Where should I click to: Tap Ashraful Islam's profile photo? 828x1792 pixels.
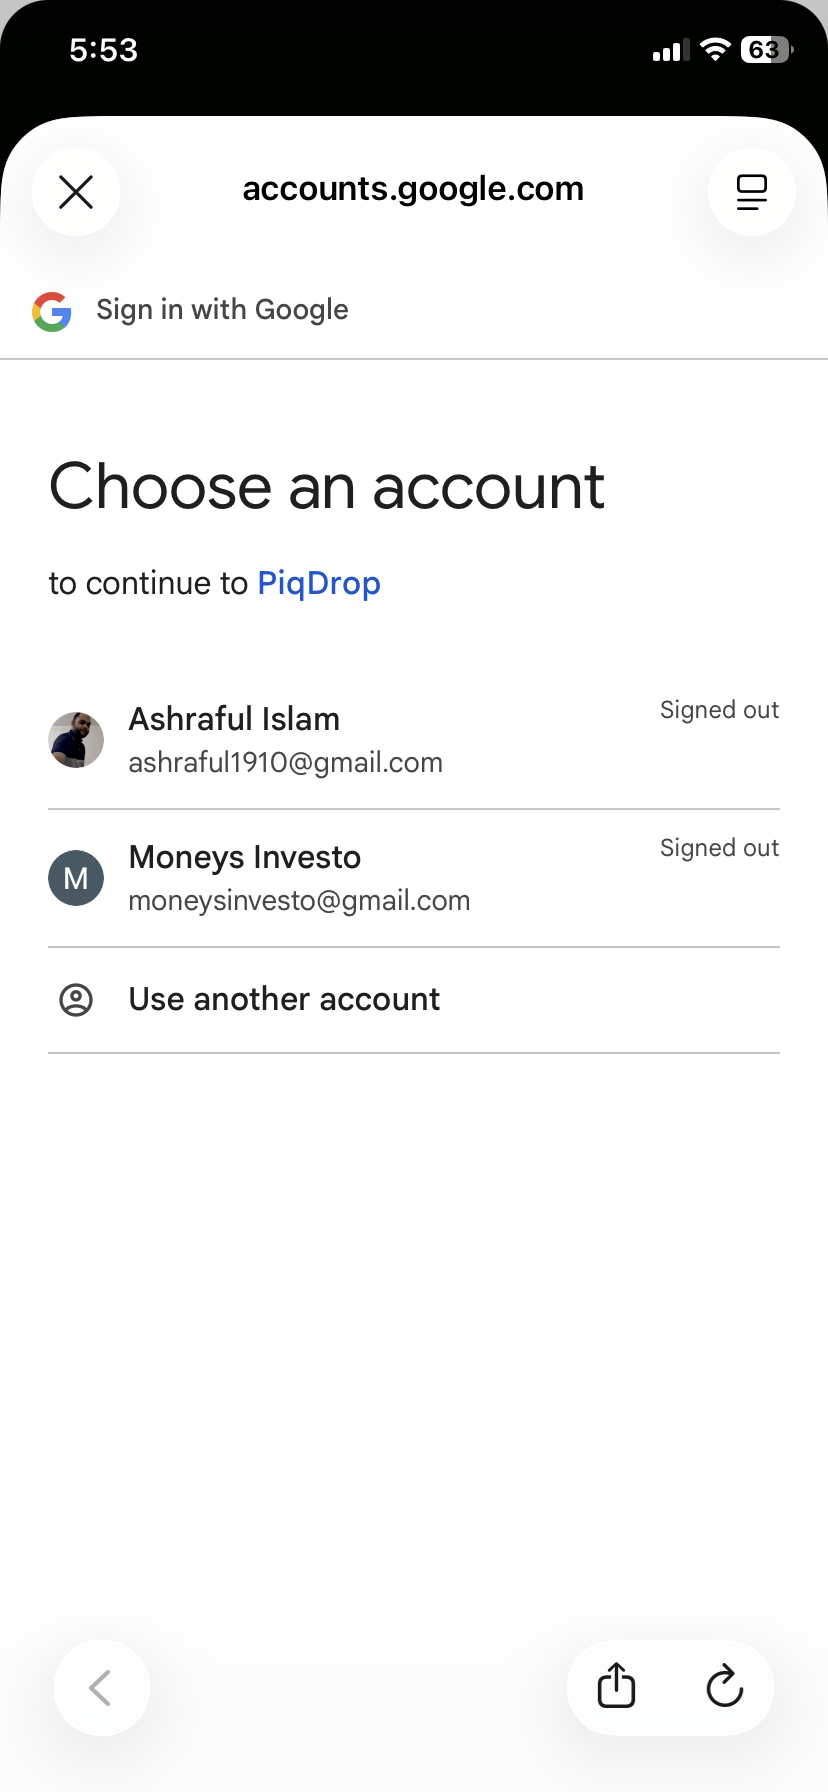(76, 740)
